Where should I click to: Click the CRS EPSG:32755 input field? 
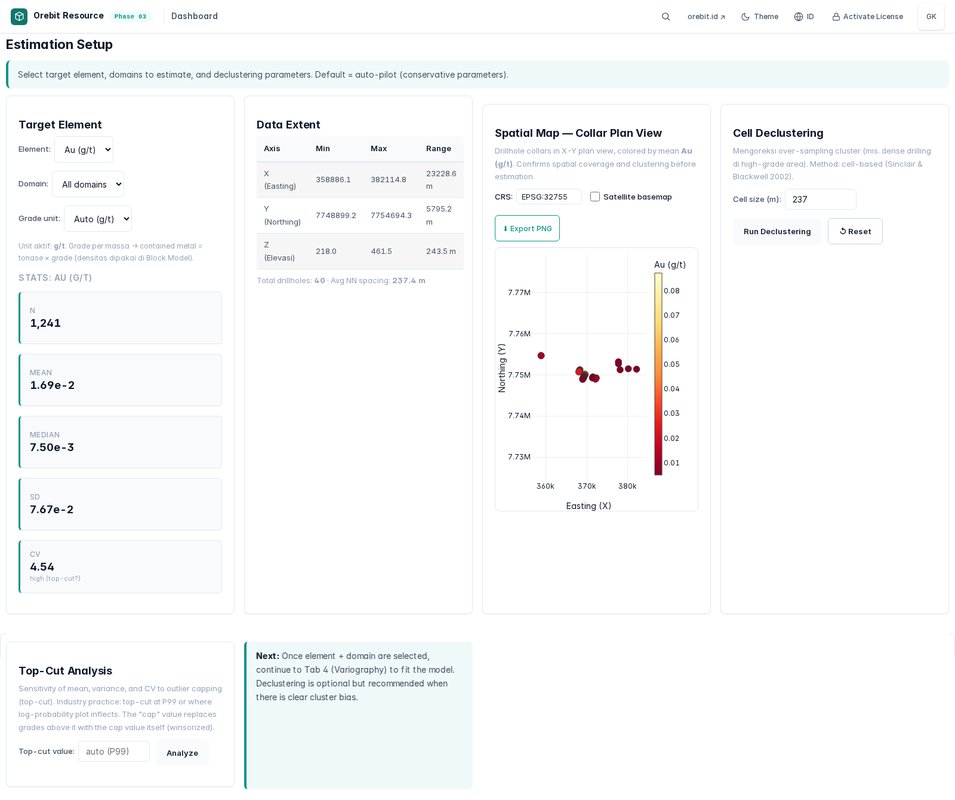click(x=549, y=197)
